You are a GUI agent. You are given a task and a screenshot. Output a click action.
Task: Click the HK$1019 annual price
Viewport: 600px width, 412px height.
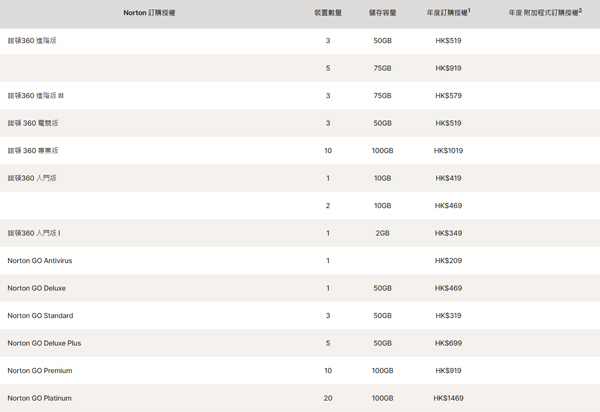[448, 151]
